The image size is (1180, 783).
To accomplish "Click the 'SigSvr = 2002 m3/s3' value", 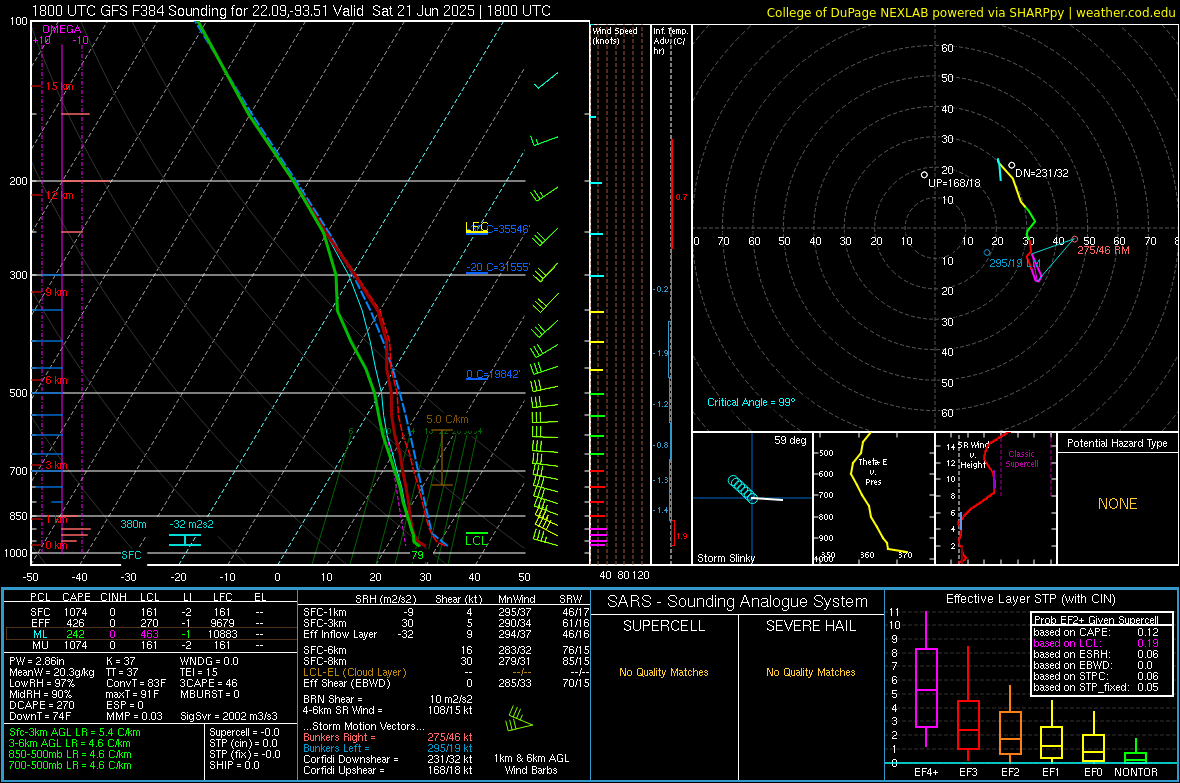I will pos(229,716).
